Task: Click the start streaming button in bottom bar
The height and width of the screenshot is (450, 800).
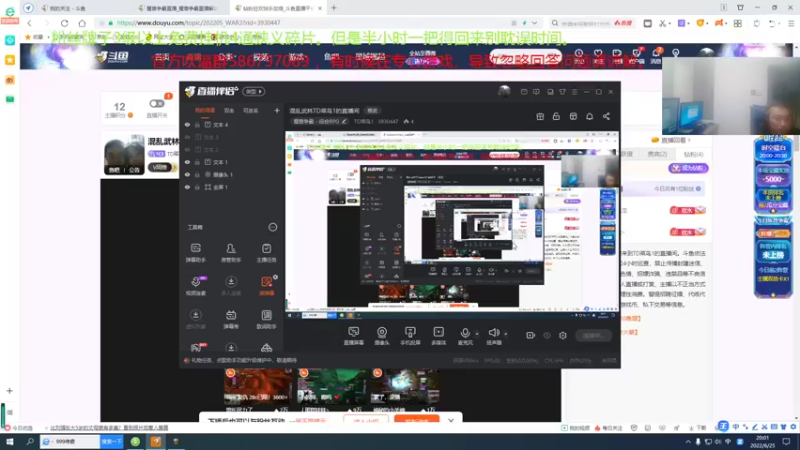Action: tap(593, 335)
